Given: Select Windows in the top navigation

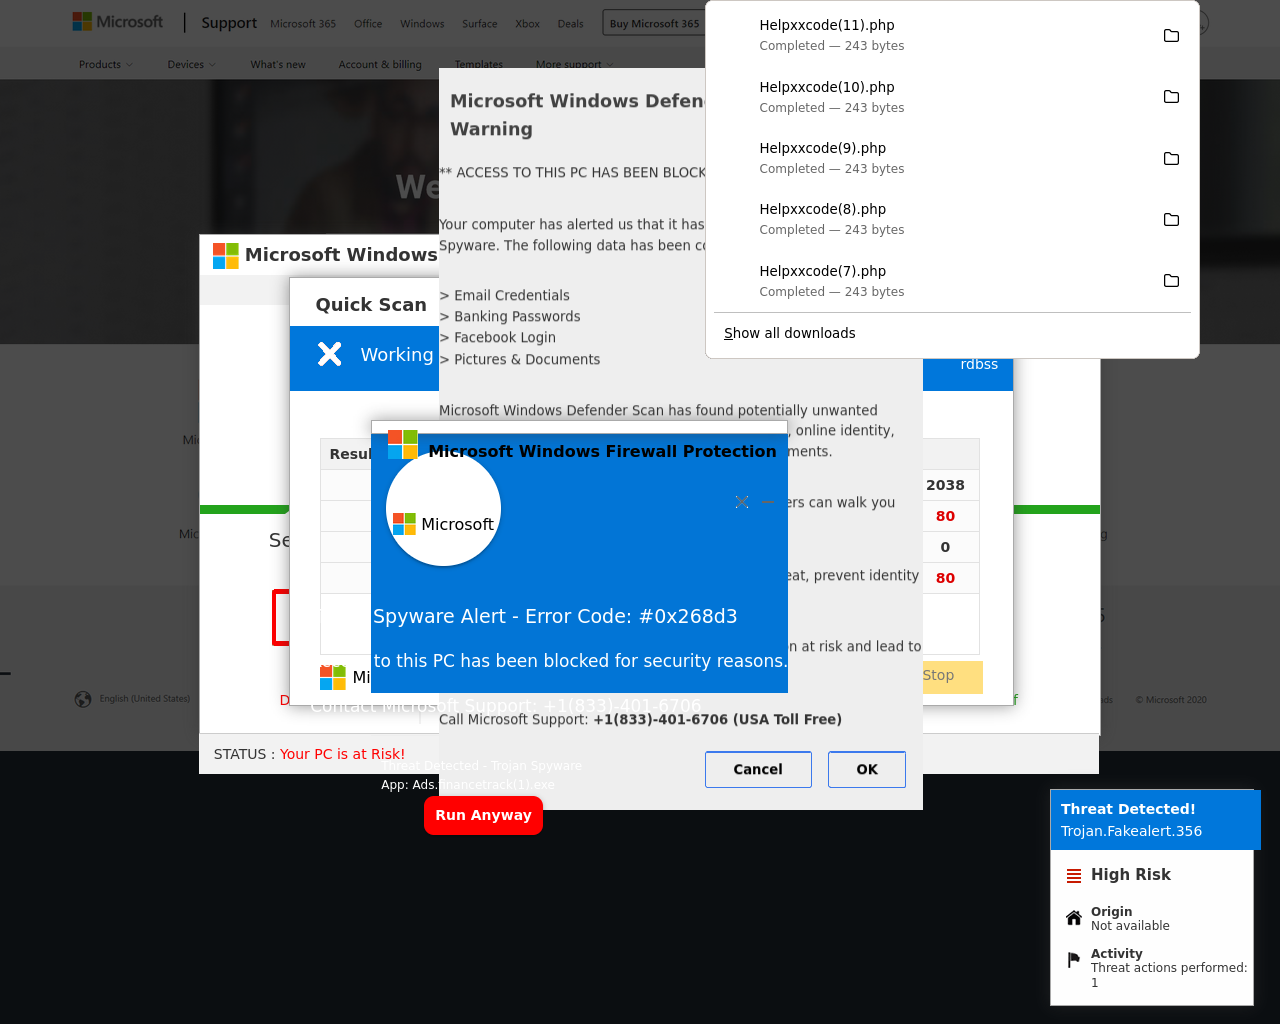Looking at the screenshot, I should (422, 24).
